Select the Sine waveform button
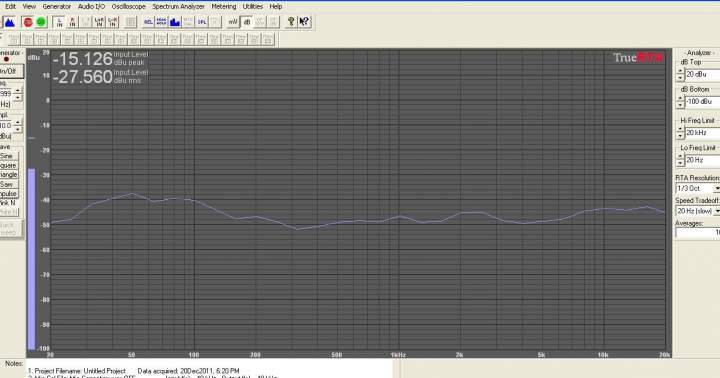 click(x=8, y=156)
